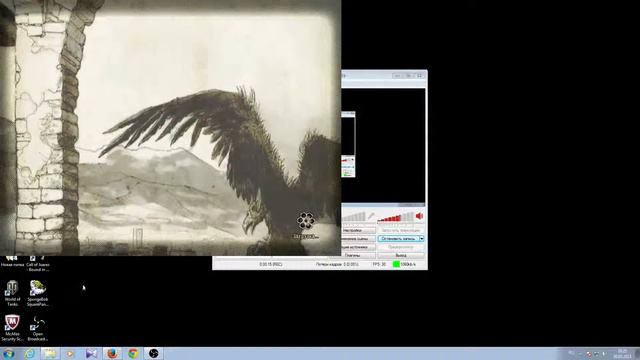Image resolution: width=640 pixels, height=360 pixels.
Task: Click the OBS preview area
Action: [x=383, y=146]
